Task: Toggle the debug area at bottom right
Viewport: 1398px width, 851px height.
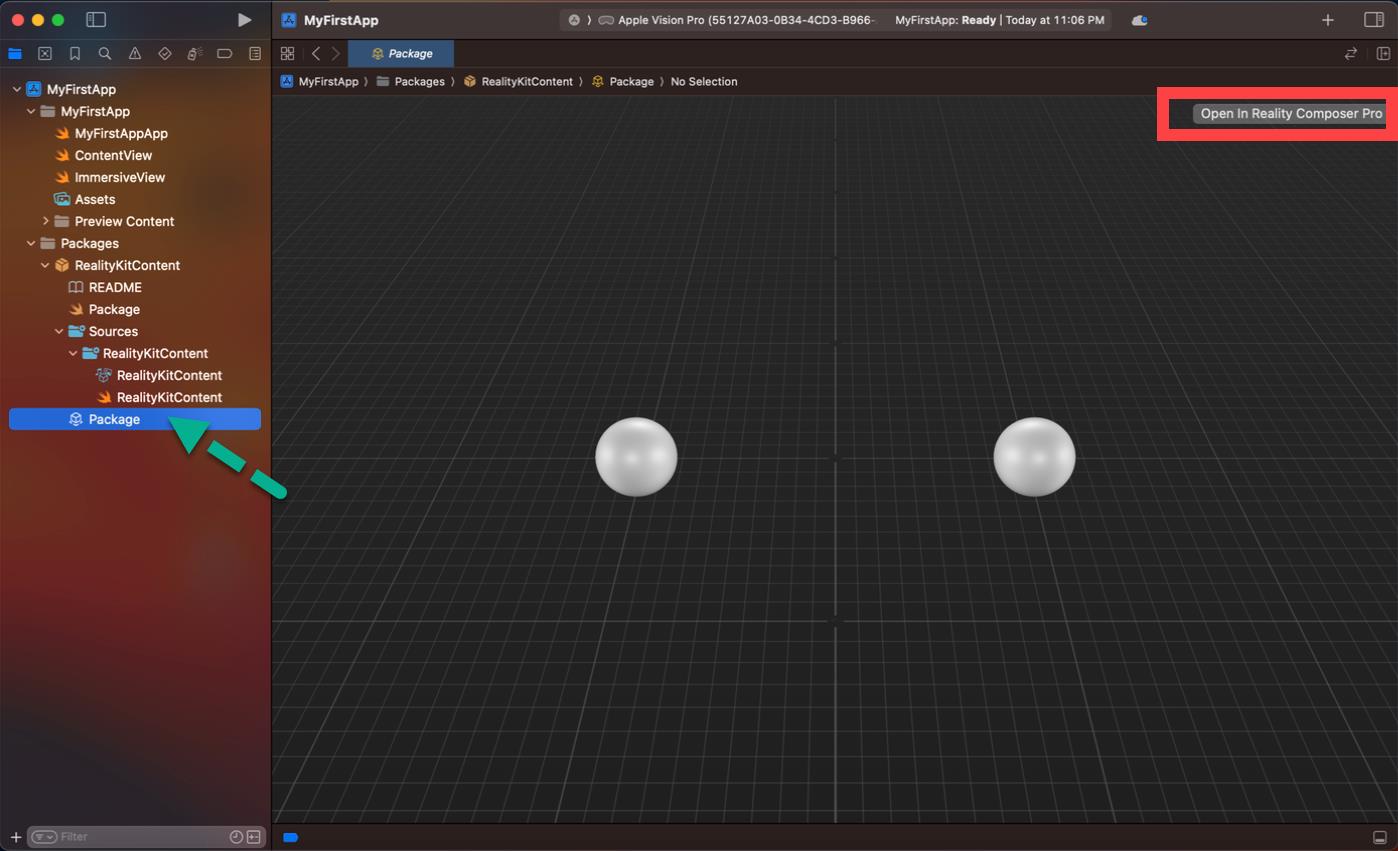Action: click(x=1380, y=837)
